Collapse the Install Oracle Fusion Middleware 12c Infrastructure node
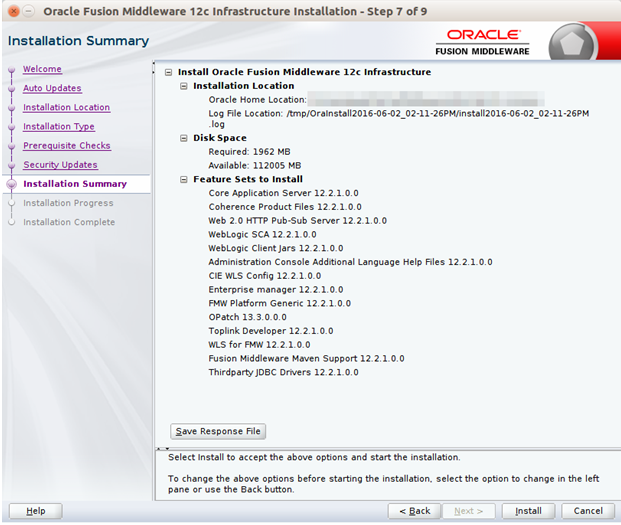 tap(169, 72)
